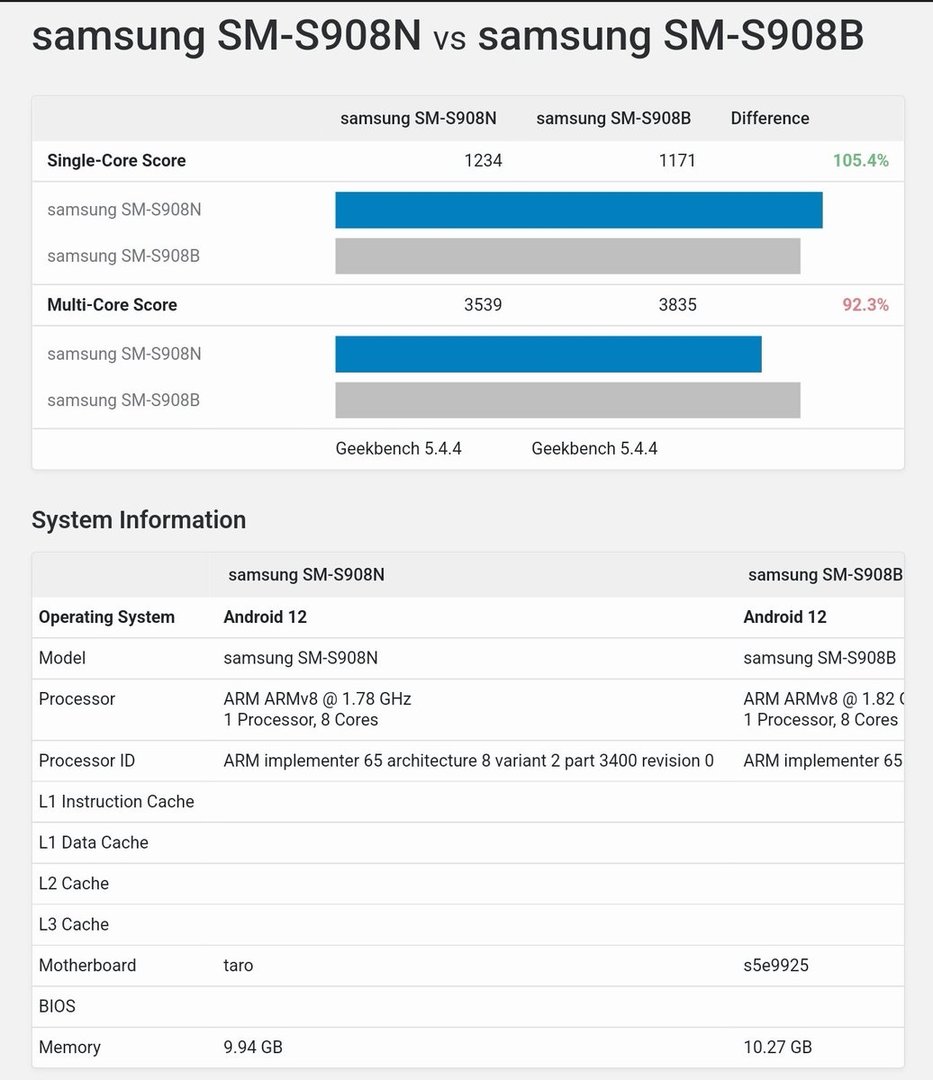Click Android 12 in the SM-S908B column
The image size is (933, 1080).
coord(785,617)
